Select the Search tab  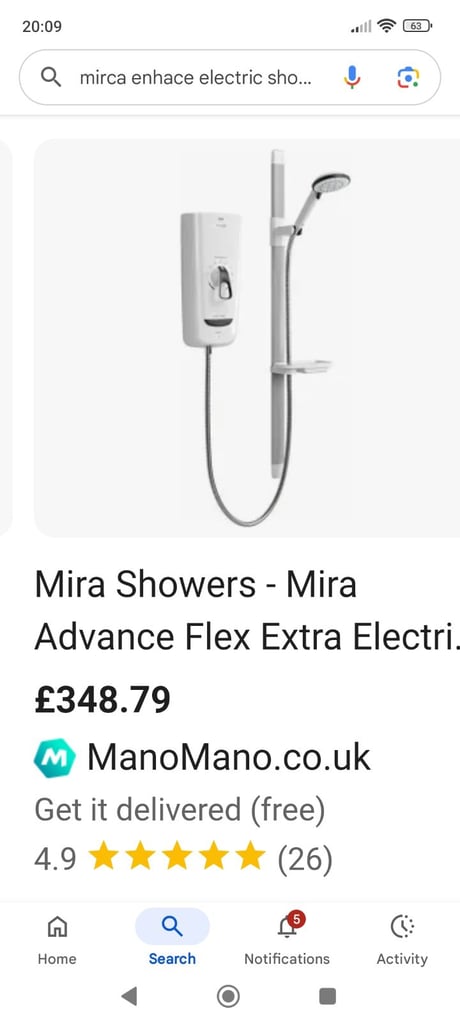(x=172, y=940)
